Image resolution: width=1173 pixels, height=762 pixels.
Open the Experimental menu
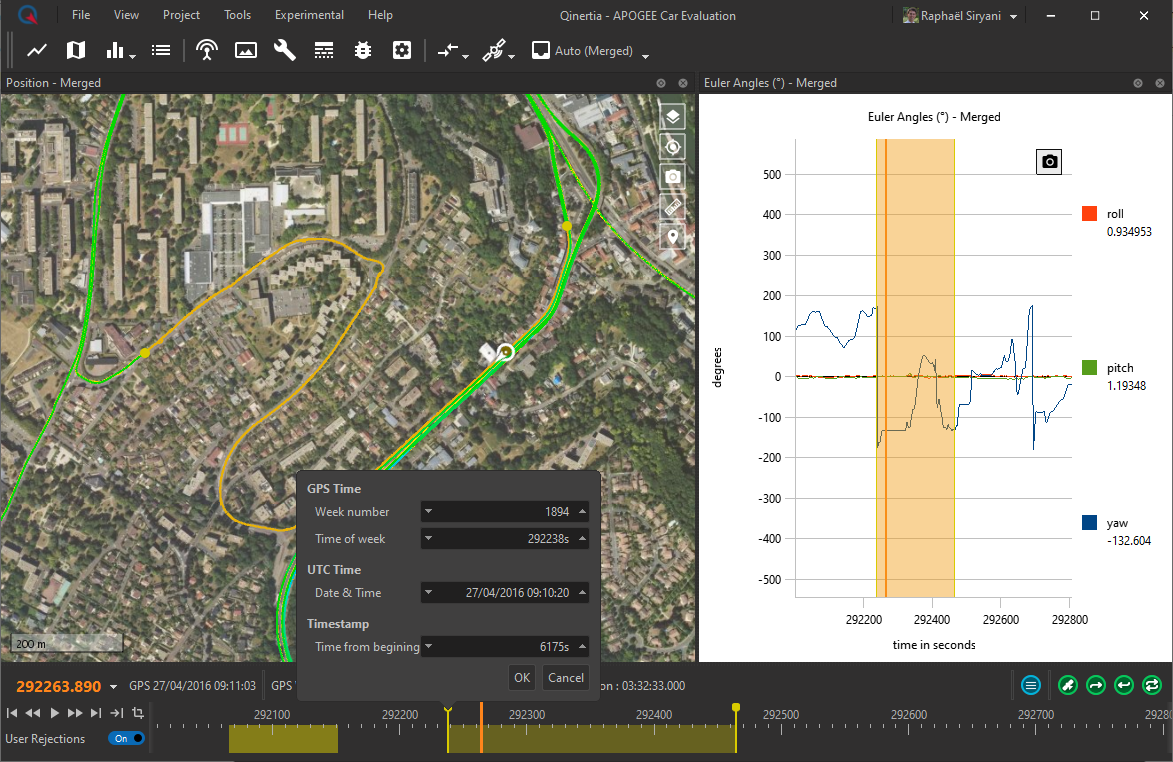309,15
